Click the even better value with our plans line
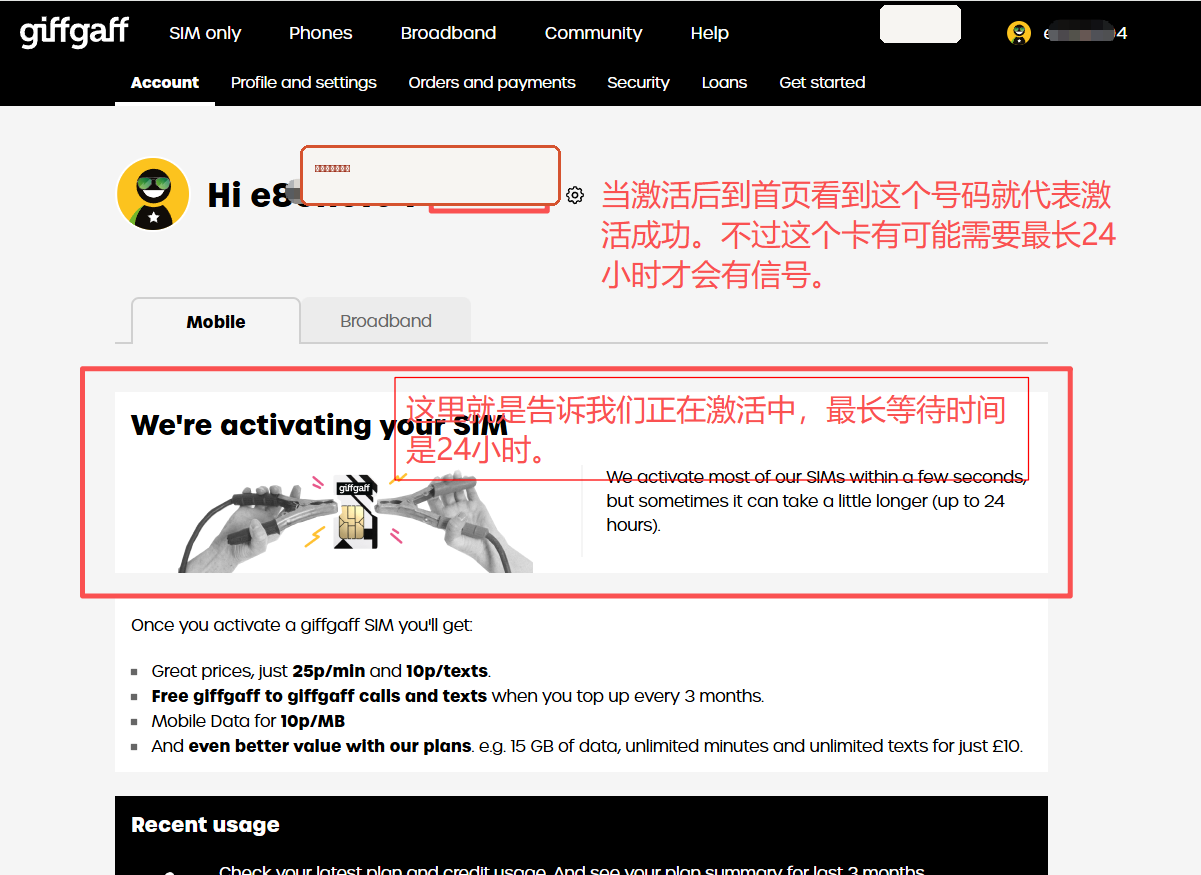The height and width of the screenshot is (875, 1201). click(587, 746)
